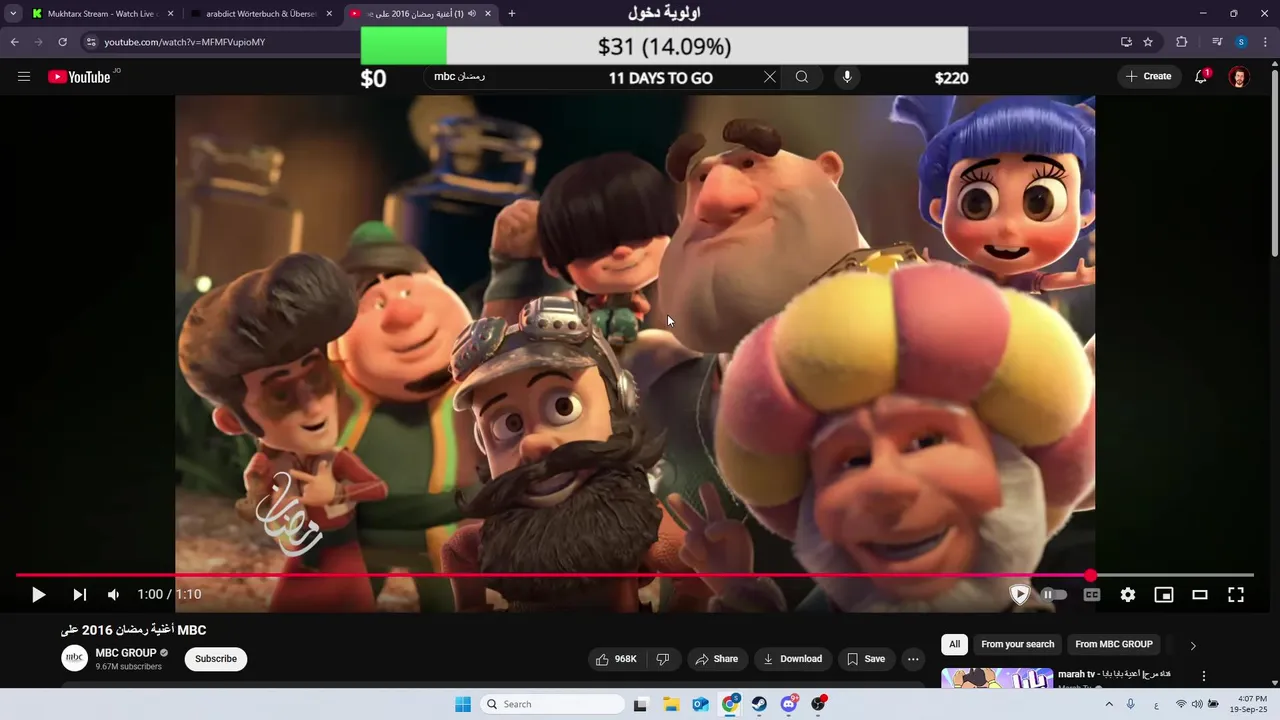The width and height of the screenshot is (1280, 720).
Task: Mute the video player volume
Action: coord(113,595)
